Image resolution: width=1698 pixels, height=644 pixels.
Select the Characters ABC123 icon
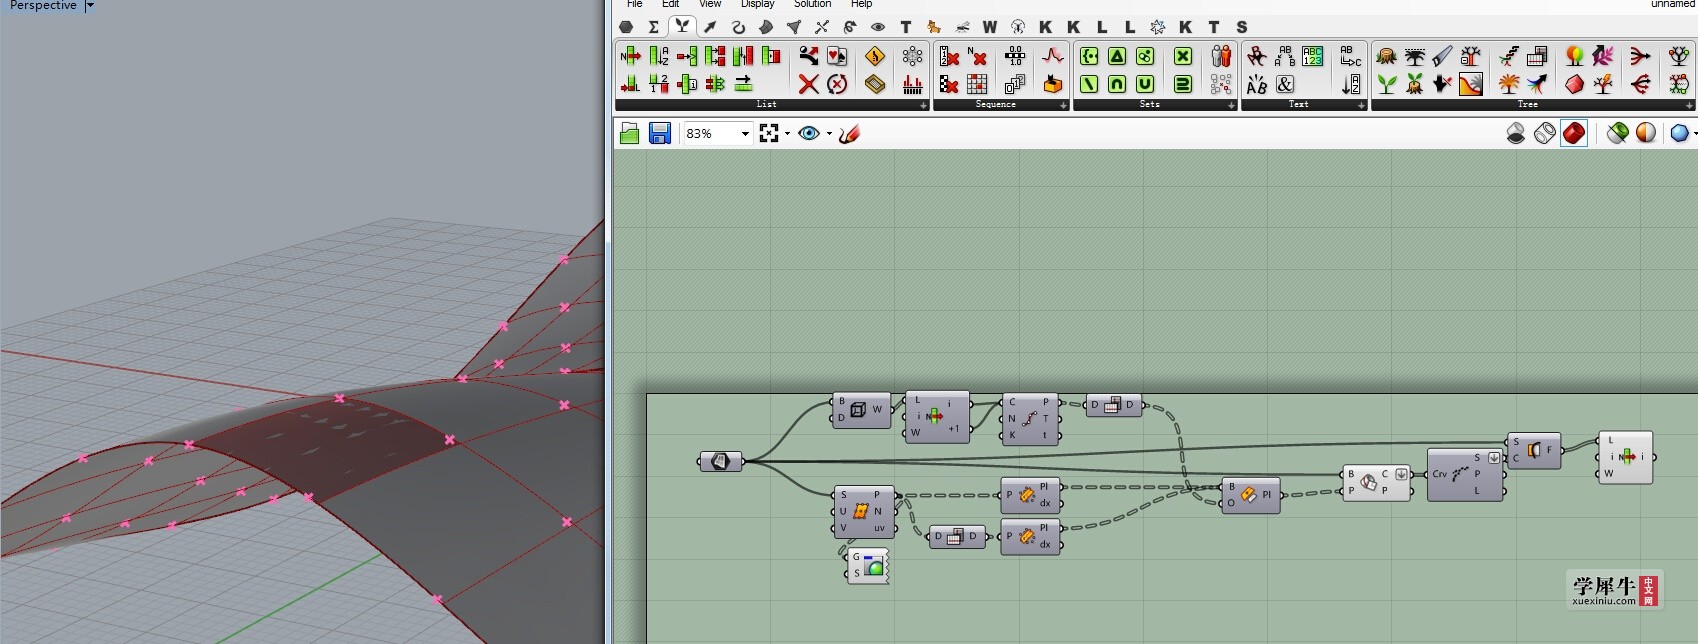click(x=1313, y=56)
